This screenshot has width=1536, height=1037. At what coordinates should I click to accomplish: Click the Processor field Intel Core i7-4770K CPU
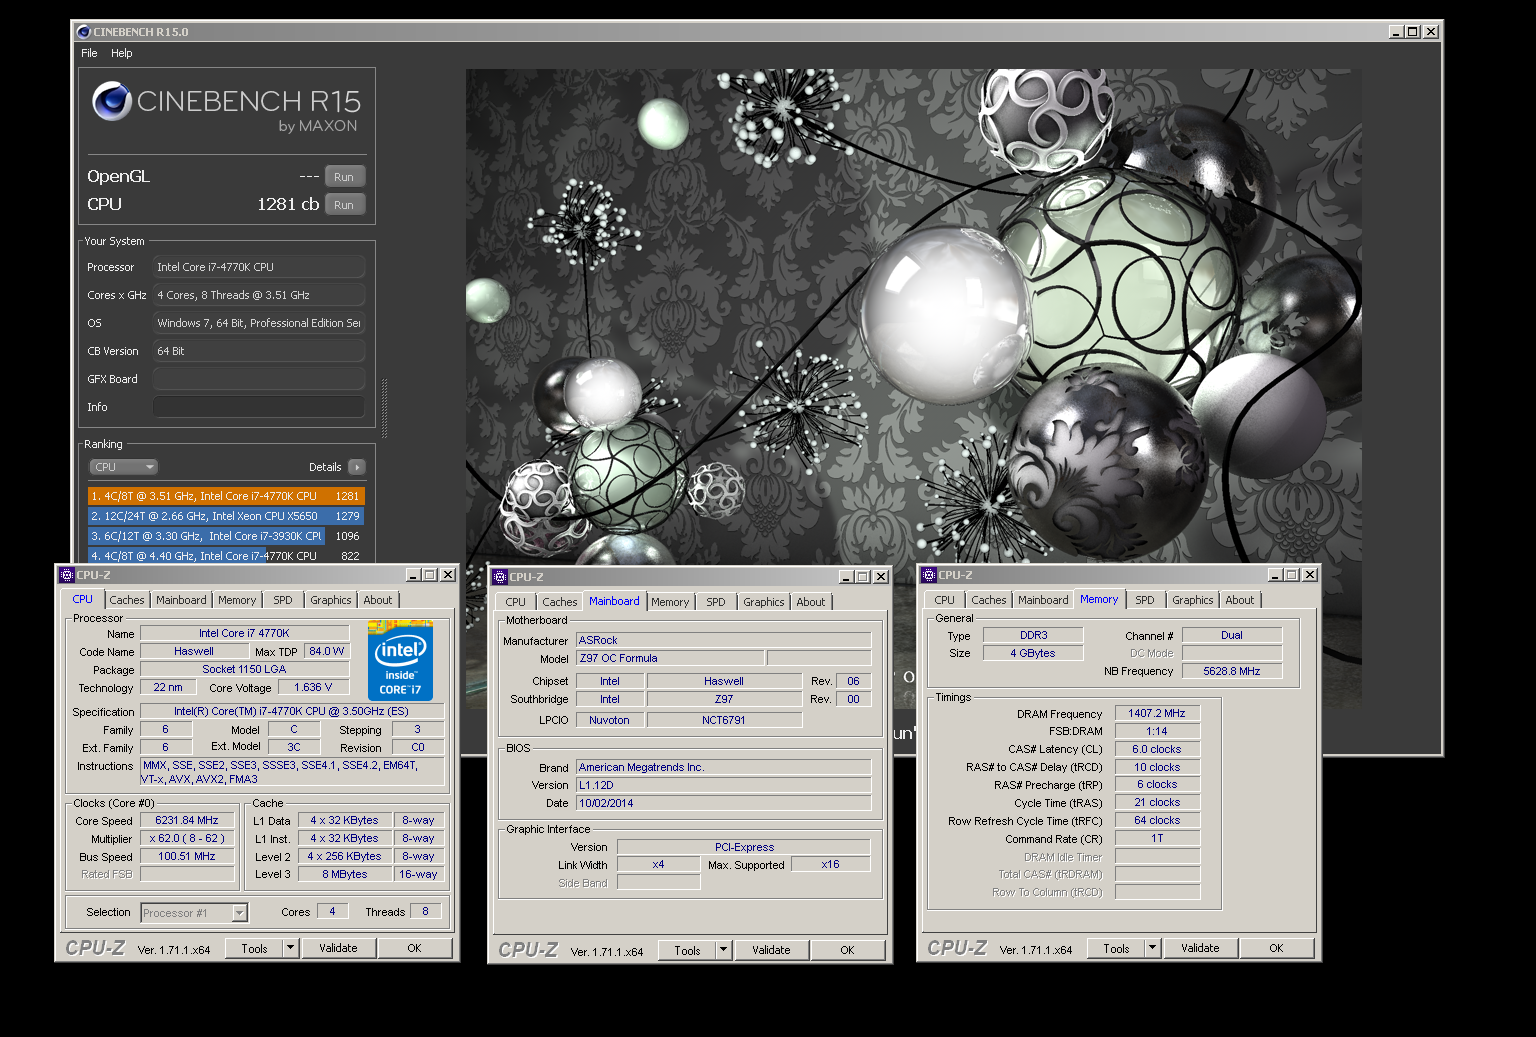pyautogui.click(x=259, y=267)
